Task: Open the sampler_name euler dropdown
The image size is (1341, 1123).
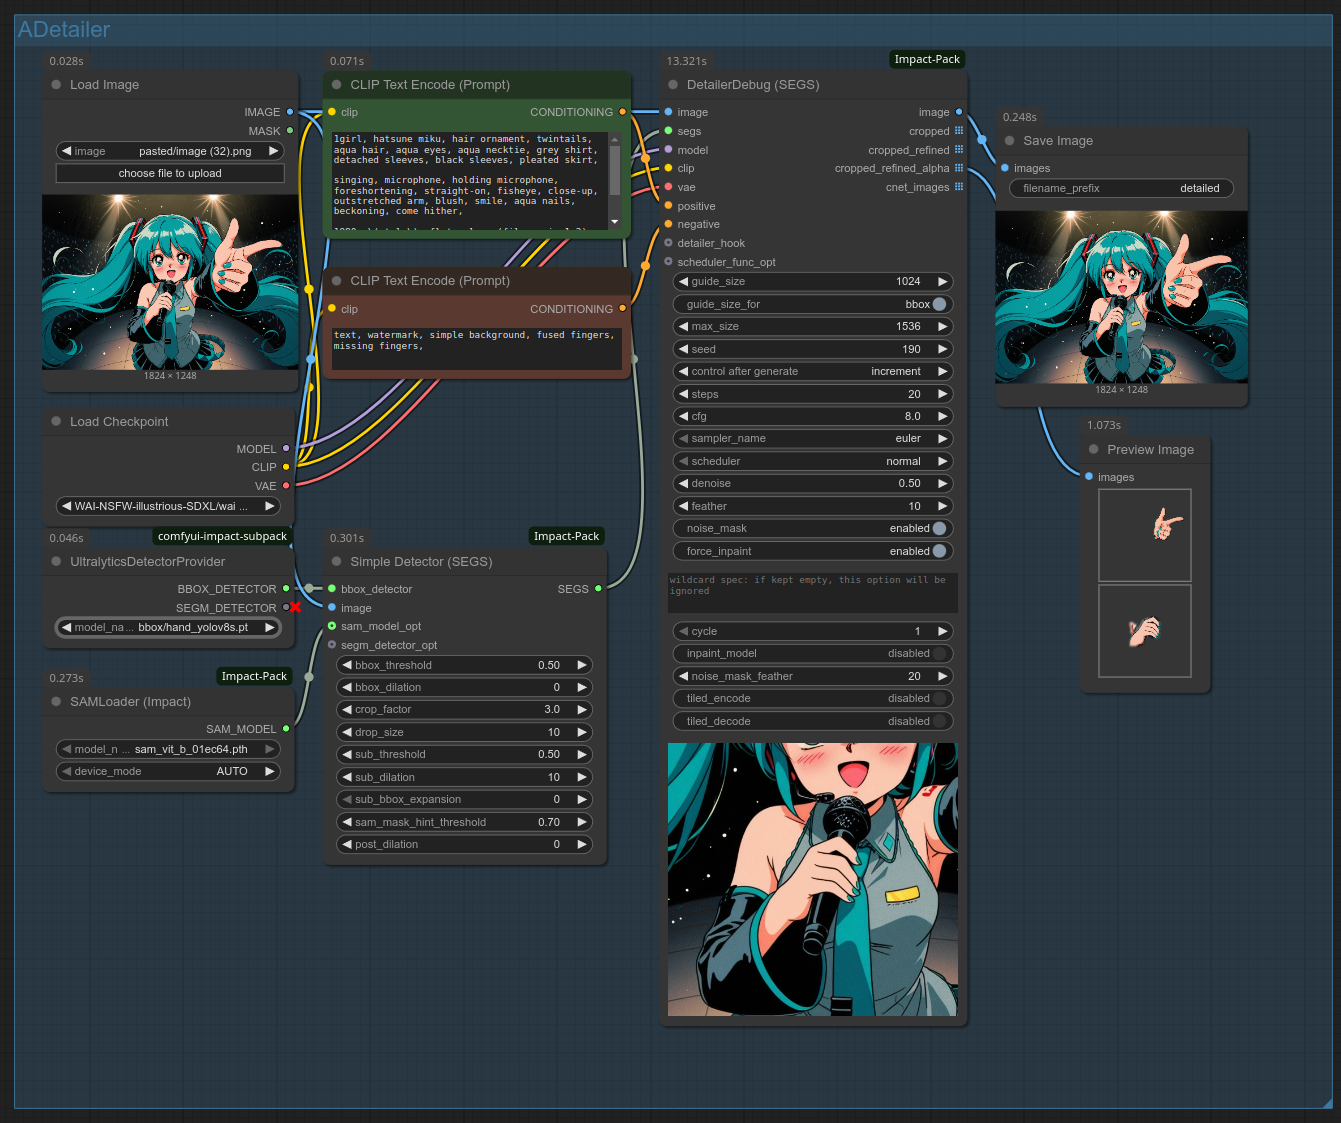Action: [x=812, y=438]
